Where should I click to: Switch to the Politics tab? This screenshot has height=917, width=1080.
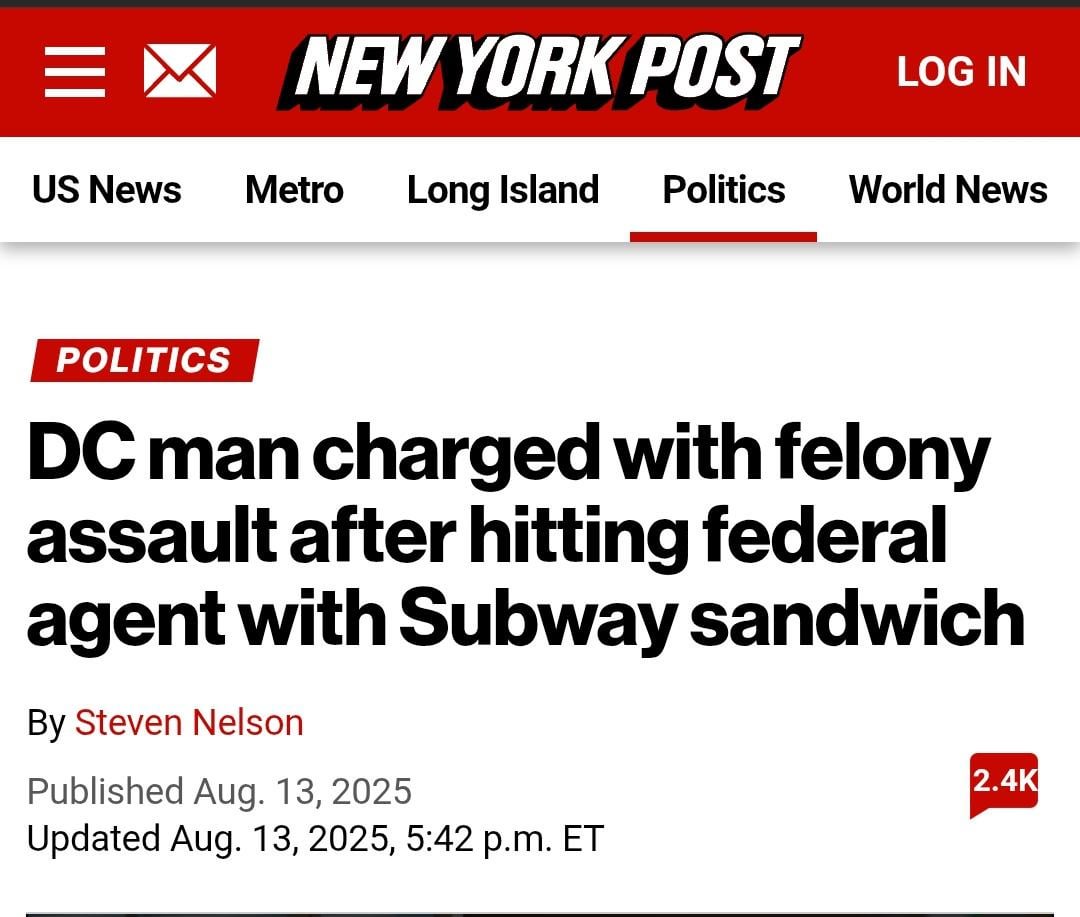coord(723,189)
